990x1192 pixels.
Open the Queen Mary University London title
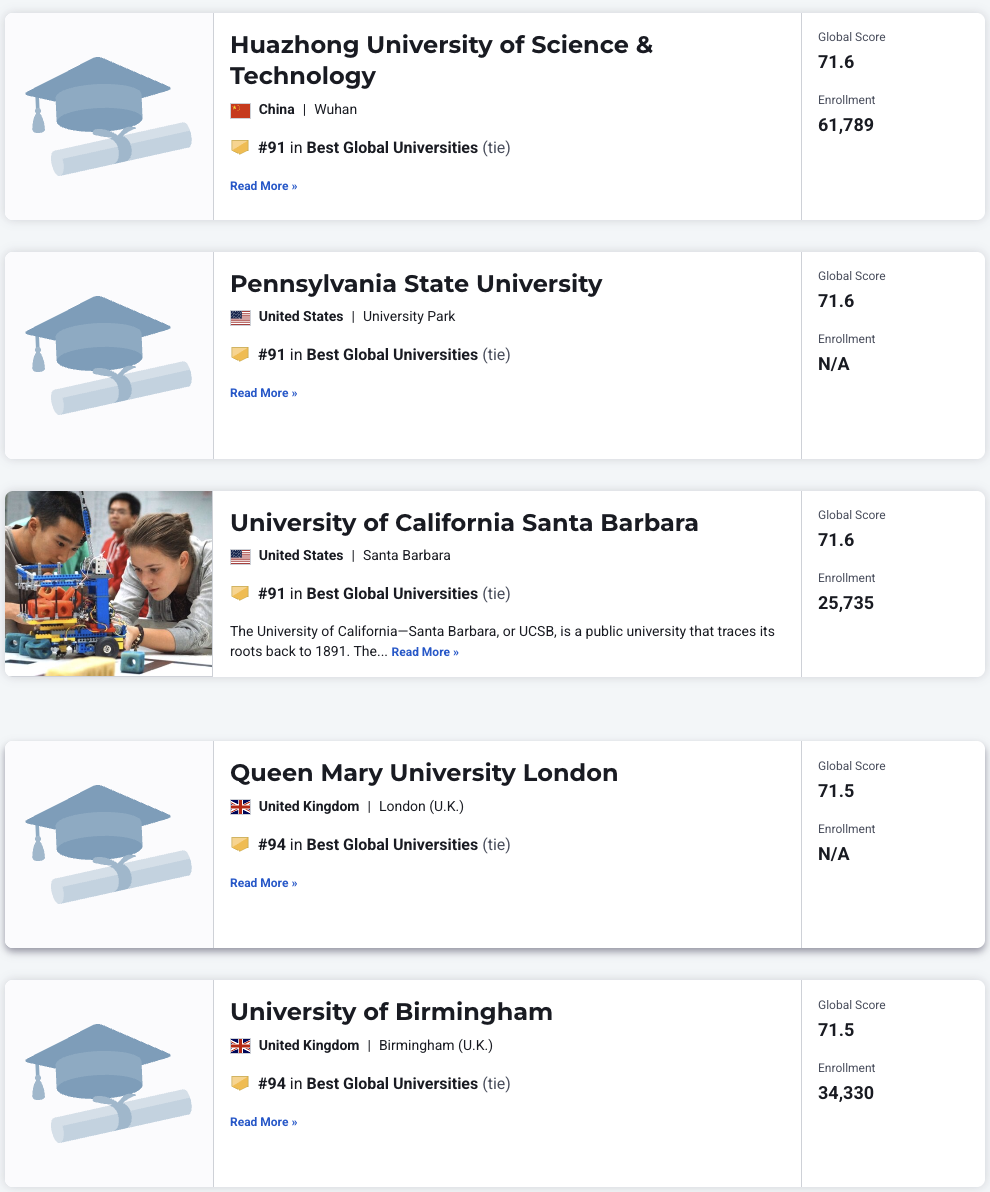[x=424, y=773]
